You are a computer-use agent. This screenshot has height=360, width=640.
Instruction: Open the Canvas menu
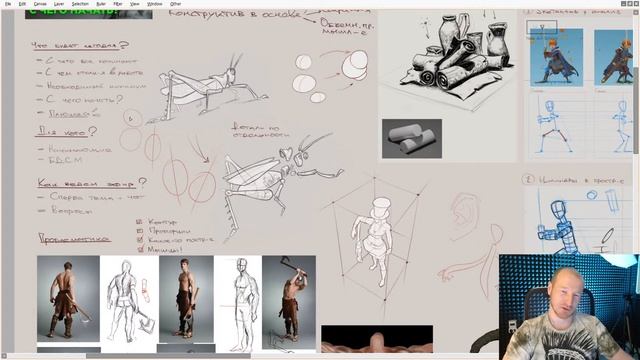(40, 4)
